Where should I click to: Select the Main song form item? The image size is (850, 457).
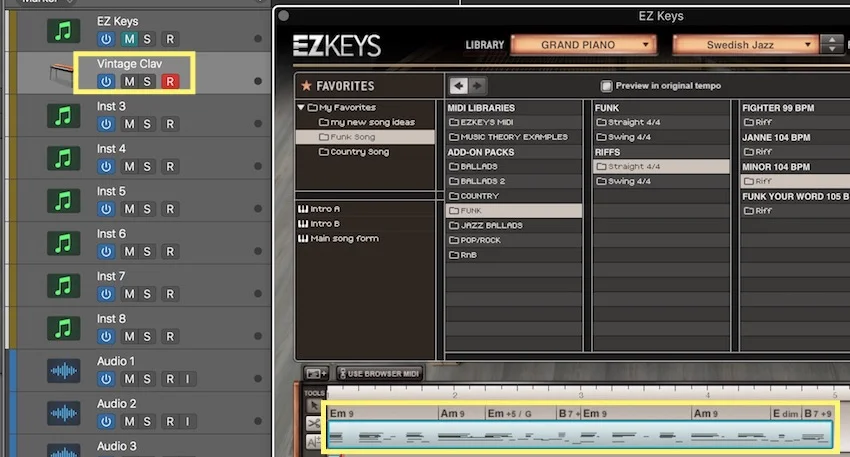[x=339, y=238]
